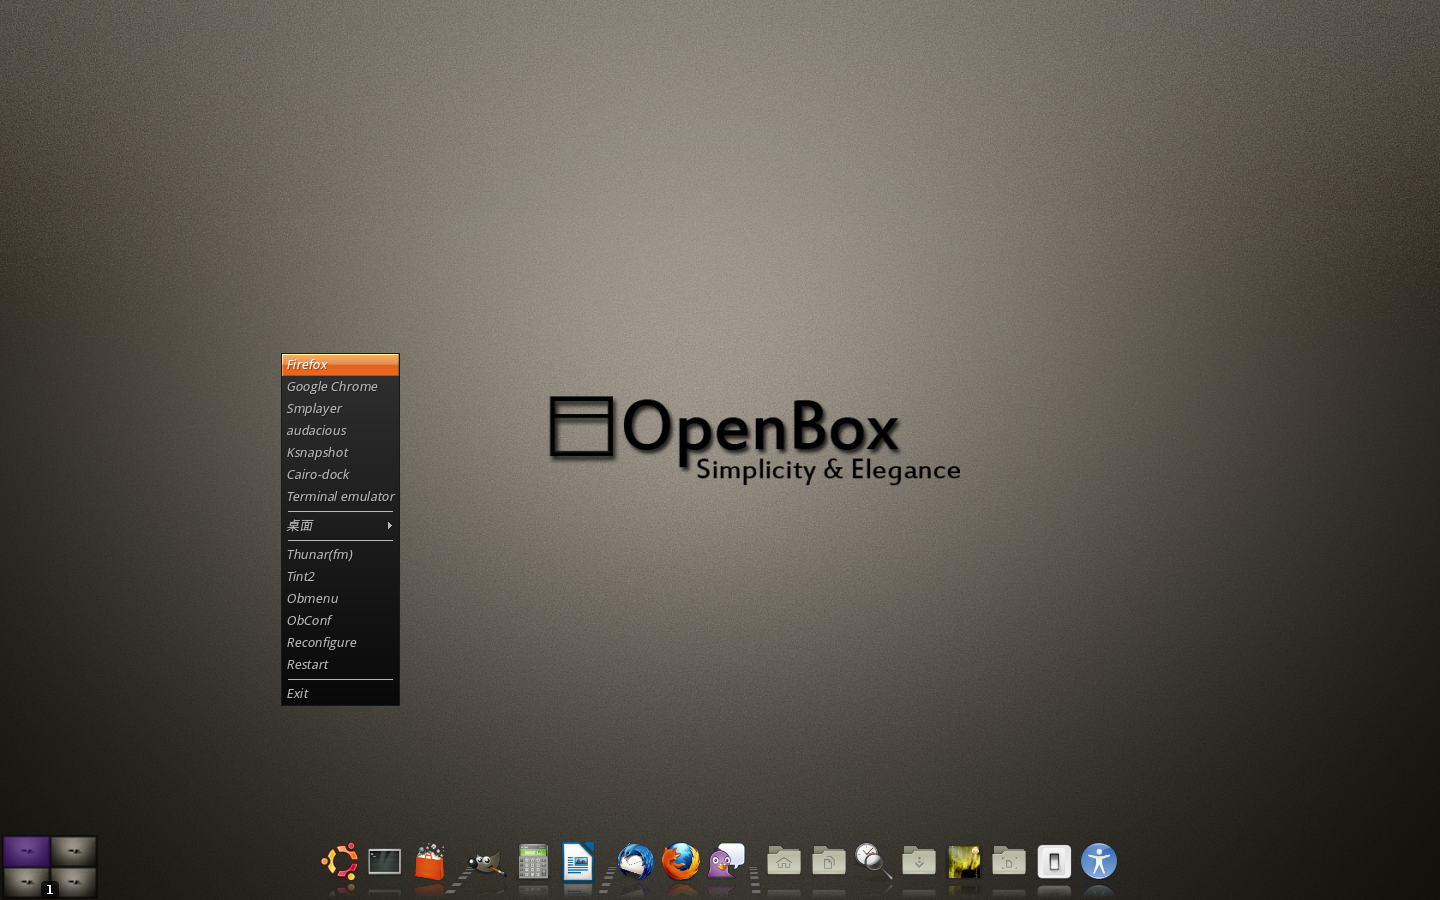
Task: Click the clock and magnifier search icon
Action: (x=873, y=861)
